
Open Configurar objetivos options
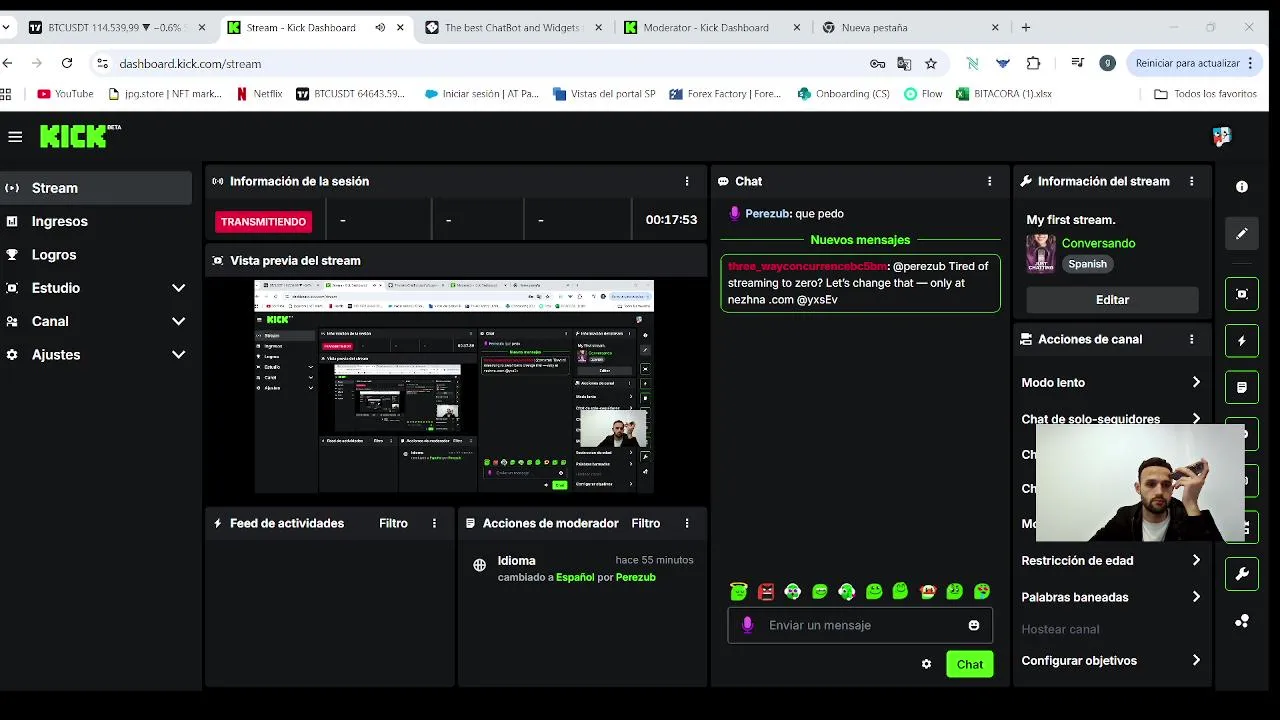point(1111,660)
